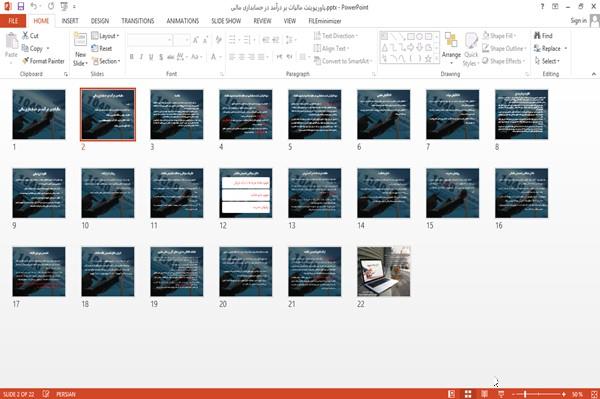Viewport: 600px width, 399px height.
Task: Open the FILE tab
Action: point(13,21)
